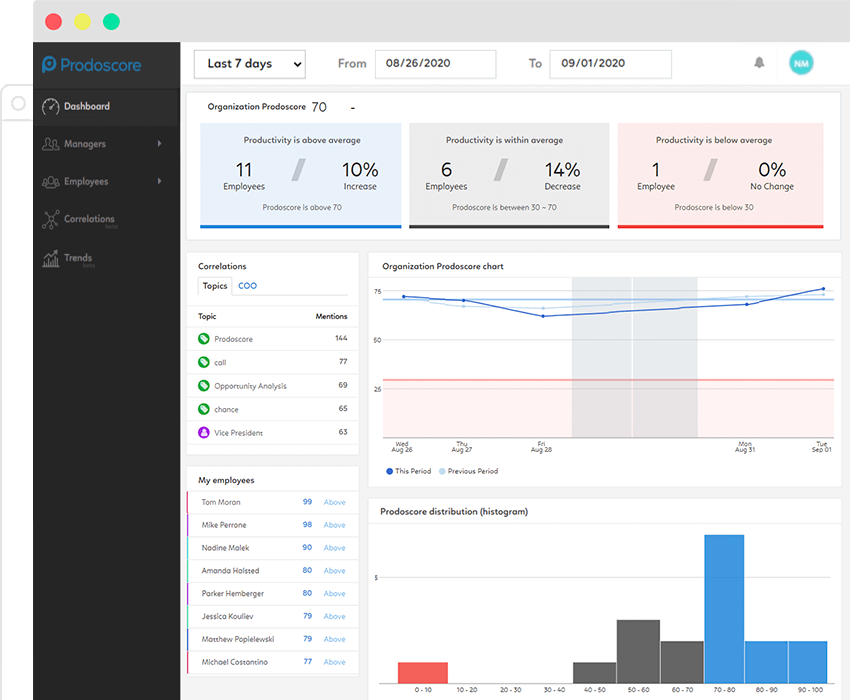
Task: Click the Mentions column header
Action: tap(331, 316)
